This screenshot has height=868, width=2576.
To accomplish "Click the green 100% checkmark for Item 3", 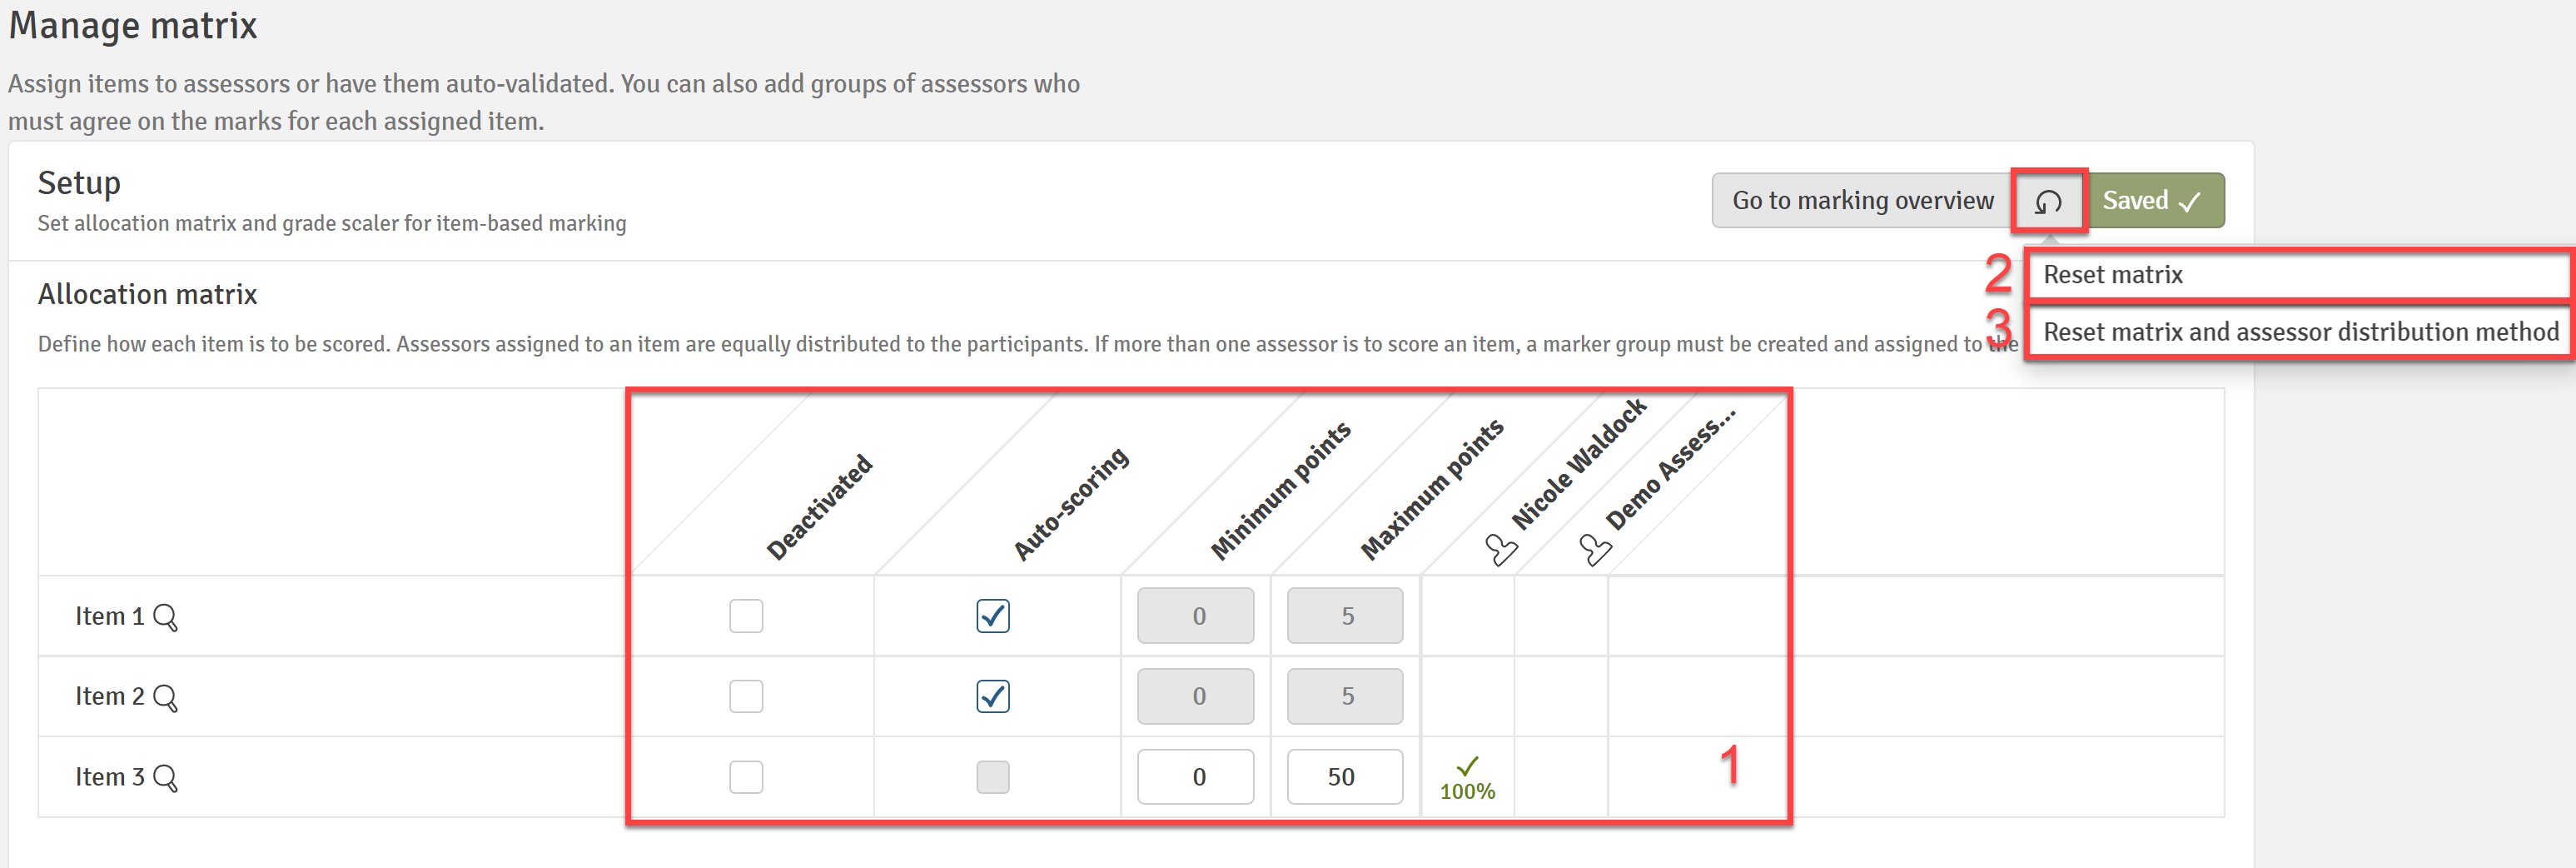I will pos(1467,778).
